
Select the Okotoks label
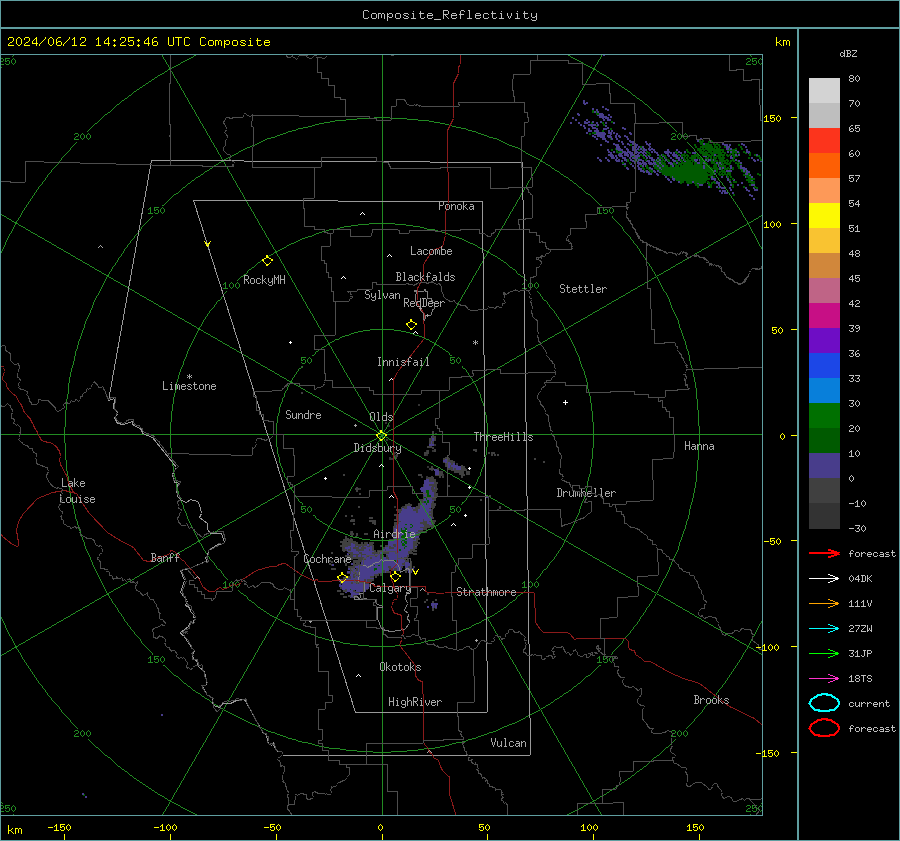tap(400, 666)
